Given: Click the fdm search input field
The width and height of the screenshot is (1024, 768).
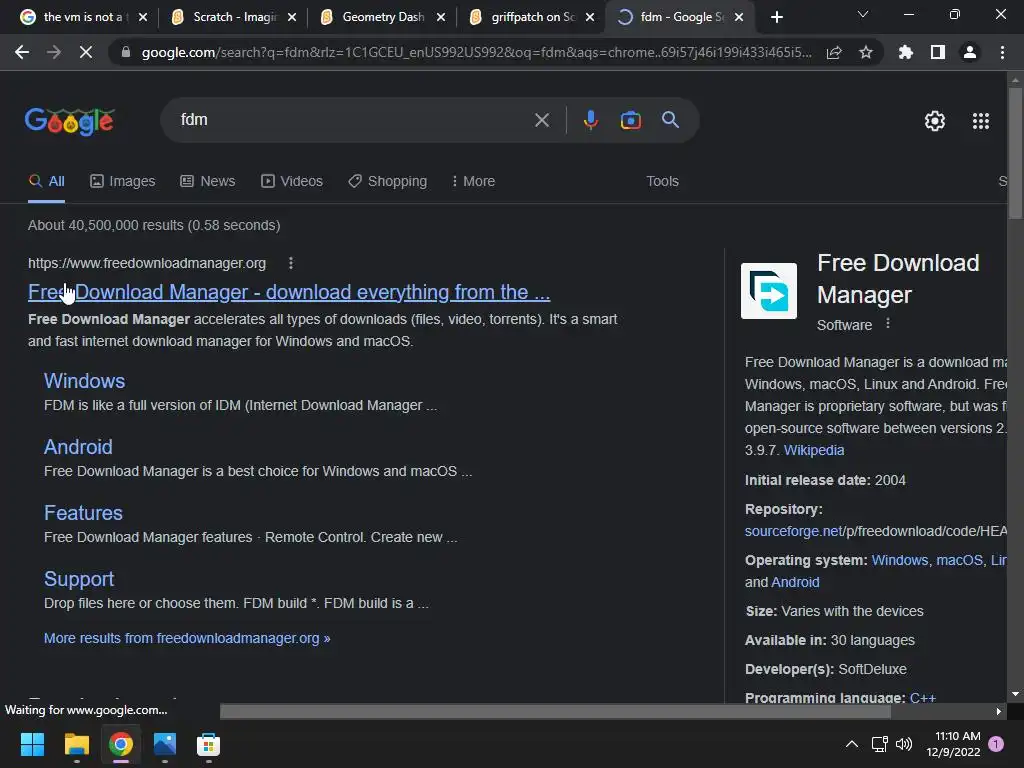Looking at the screenshot, I should [353, 120].
